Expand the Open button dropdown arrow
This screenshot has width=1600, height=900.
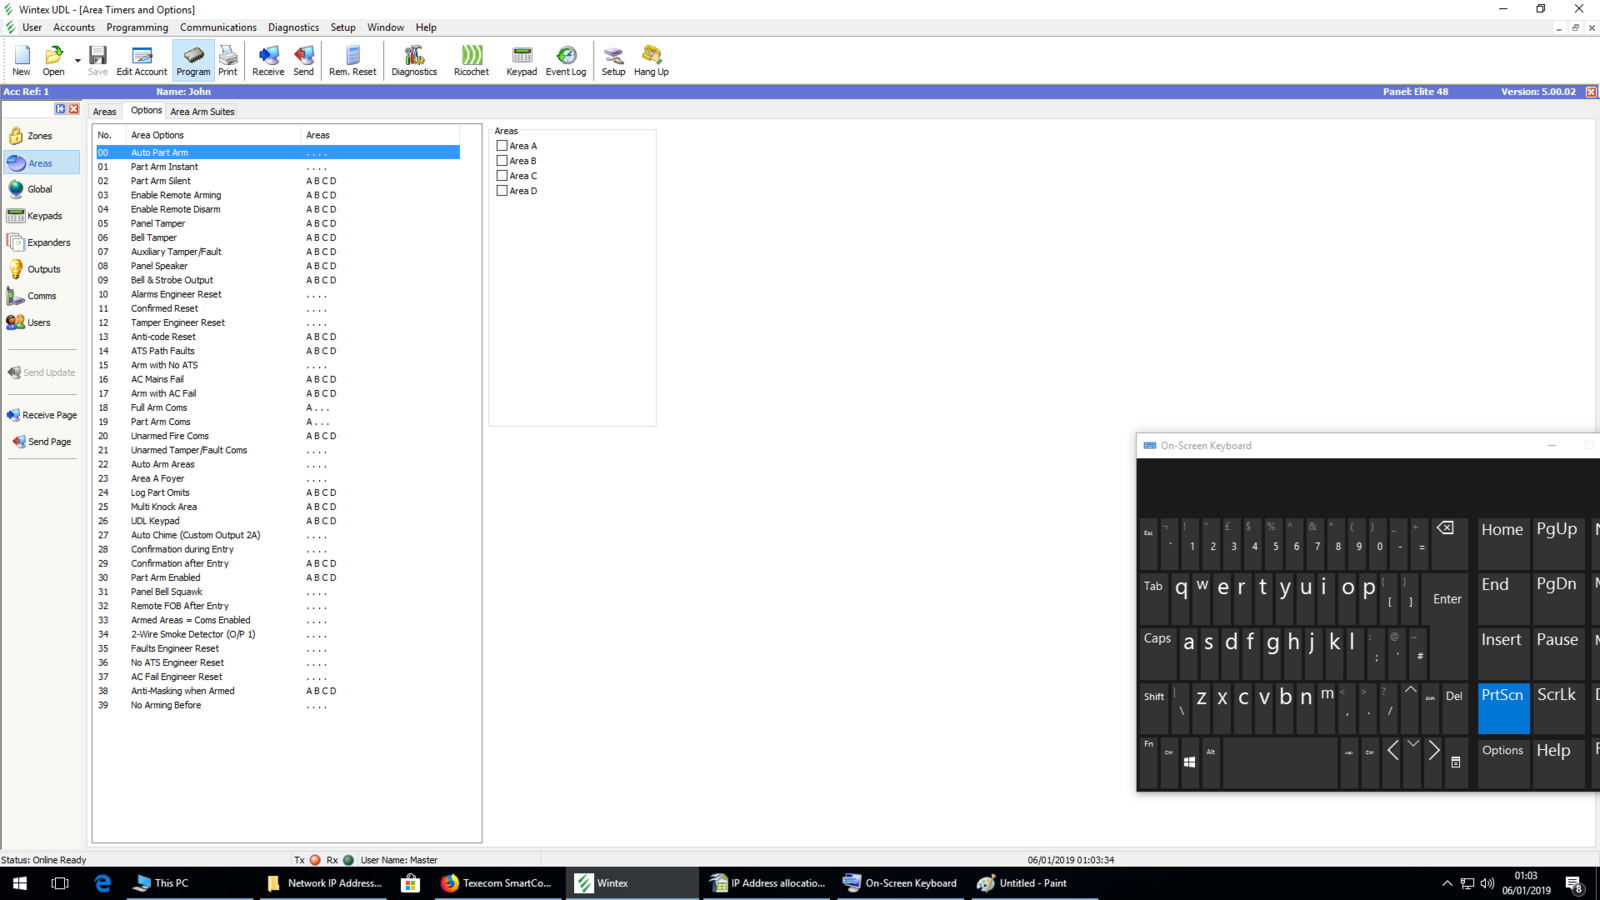click(77, 60)
